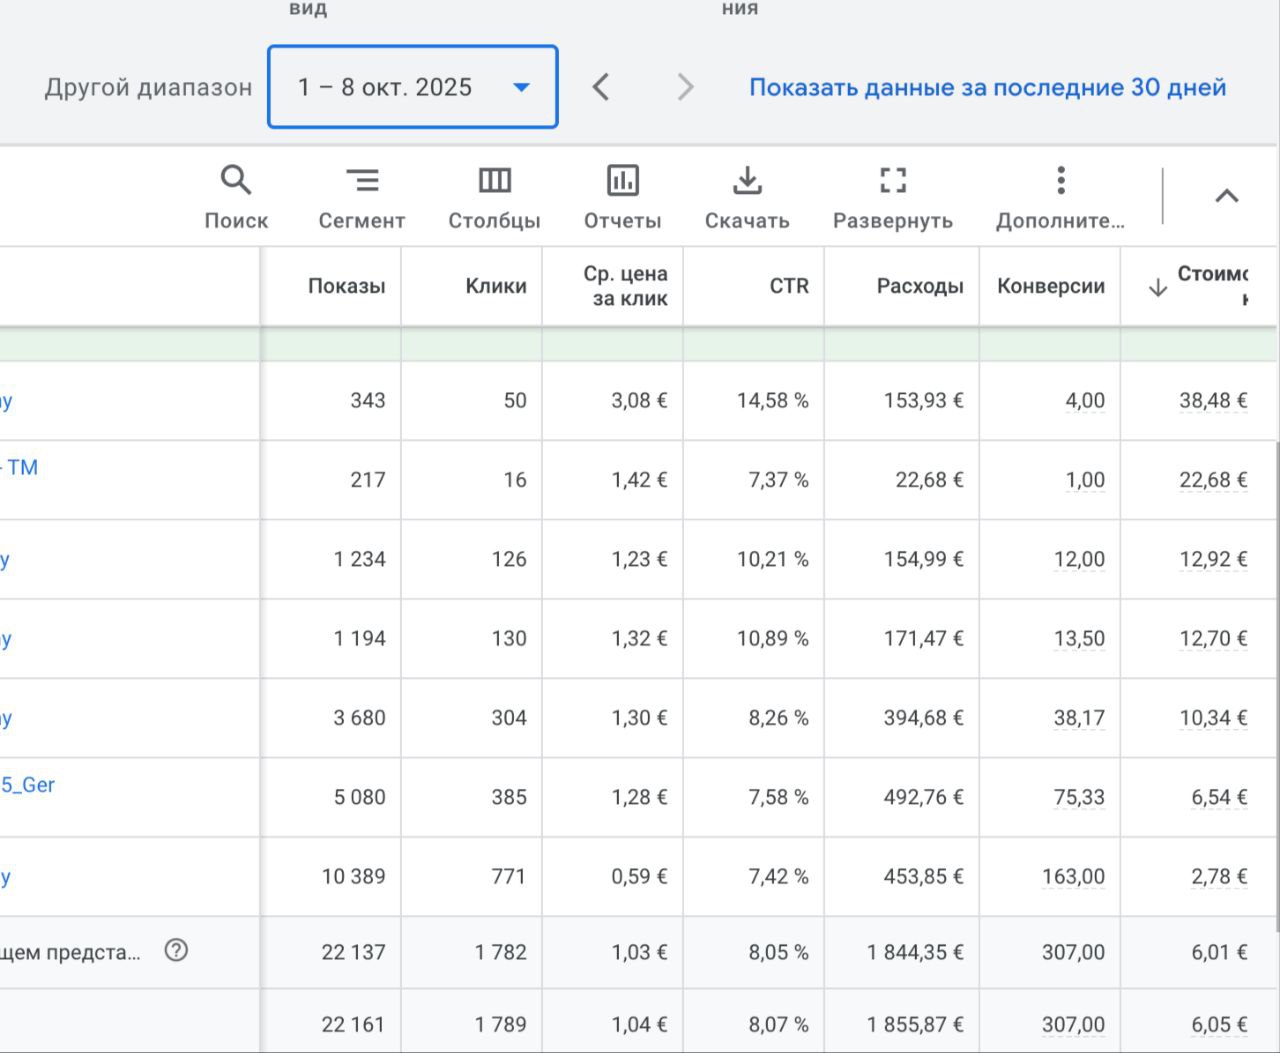Click the 163,00 conversions value
Viewport: 1280px width, 1053px height.
coord(1073,877)
